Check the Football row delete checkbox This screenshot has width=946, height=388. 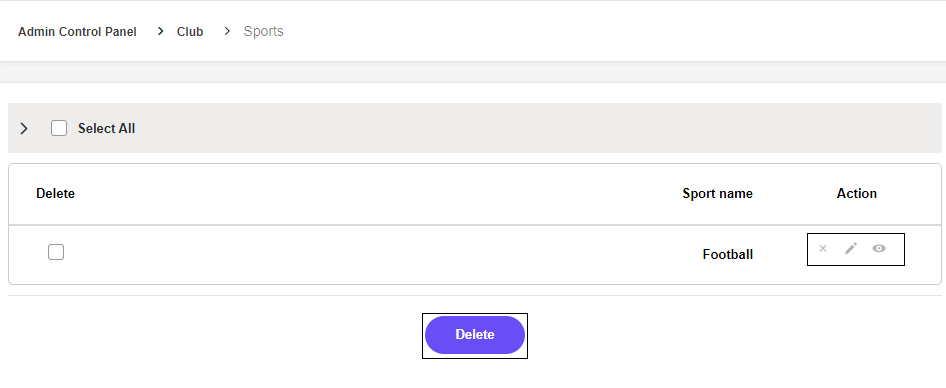[x=56, y=252]
